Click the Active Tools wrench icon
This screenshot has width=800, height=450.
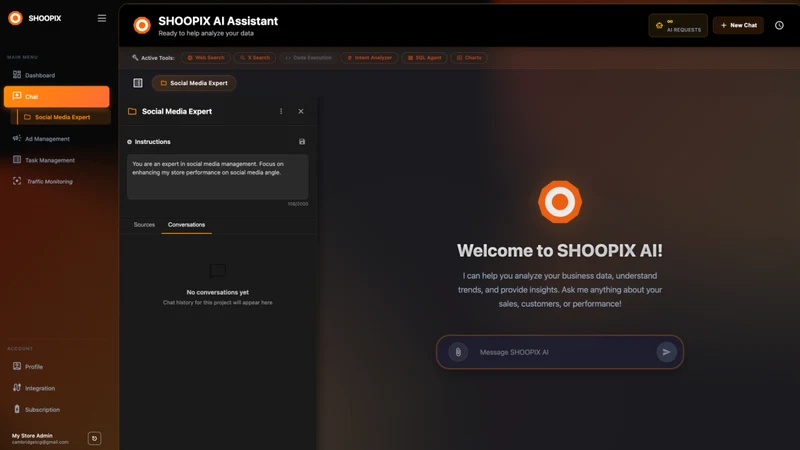pyautogui.click(x=135, y=58)
